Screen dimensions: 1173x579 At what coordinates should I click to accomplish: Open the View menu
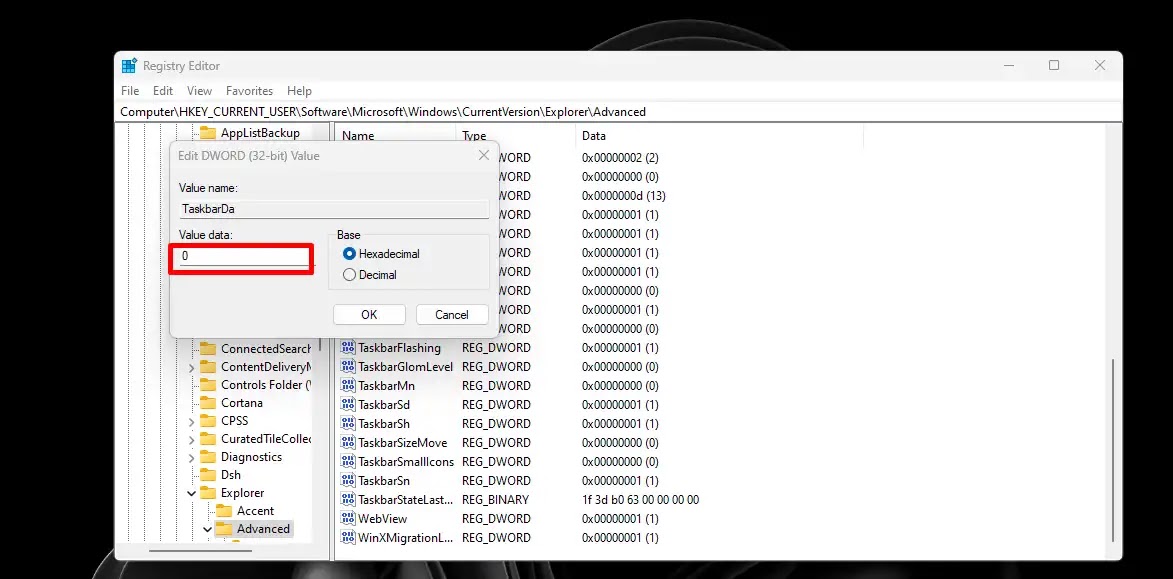200,91
